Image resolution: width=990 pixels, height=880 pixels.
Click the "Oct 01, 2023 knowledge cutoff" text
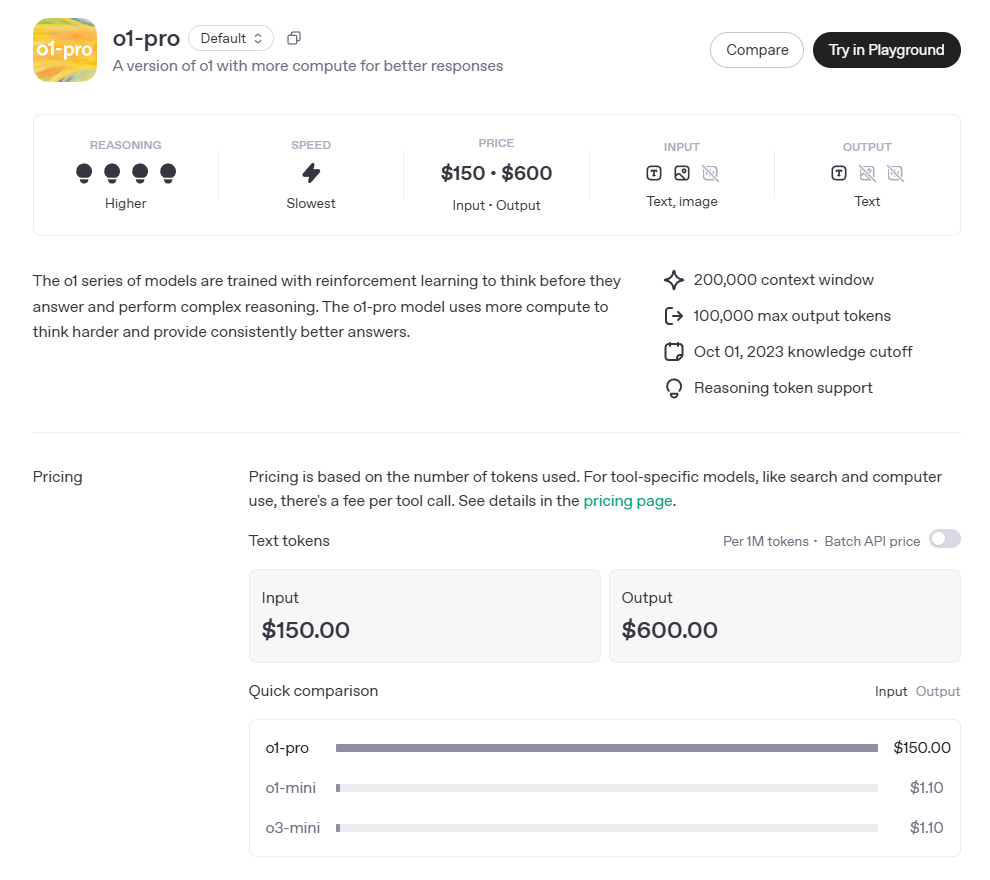click(802, 352)
